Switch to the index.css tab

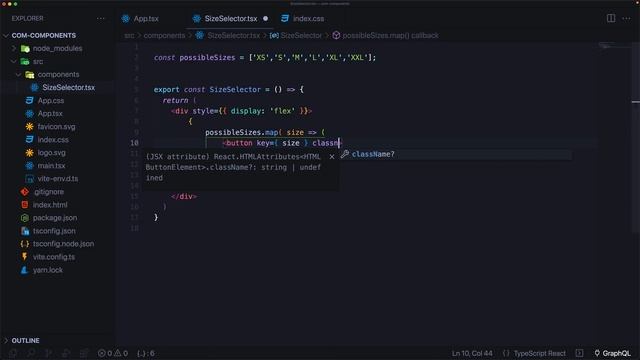click(308, 18)
